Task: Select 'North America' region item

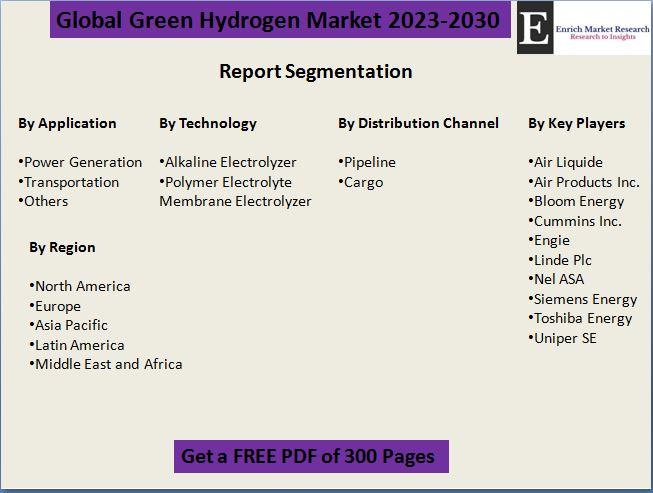Action: point(80,286)
